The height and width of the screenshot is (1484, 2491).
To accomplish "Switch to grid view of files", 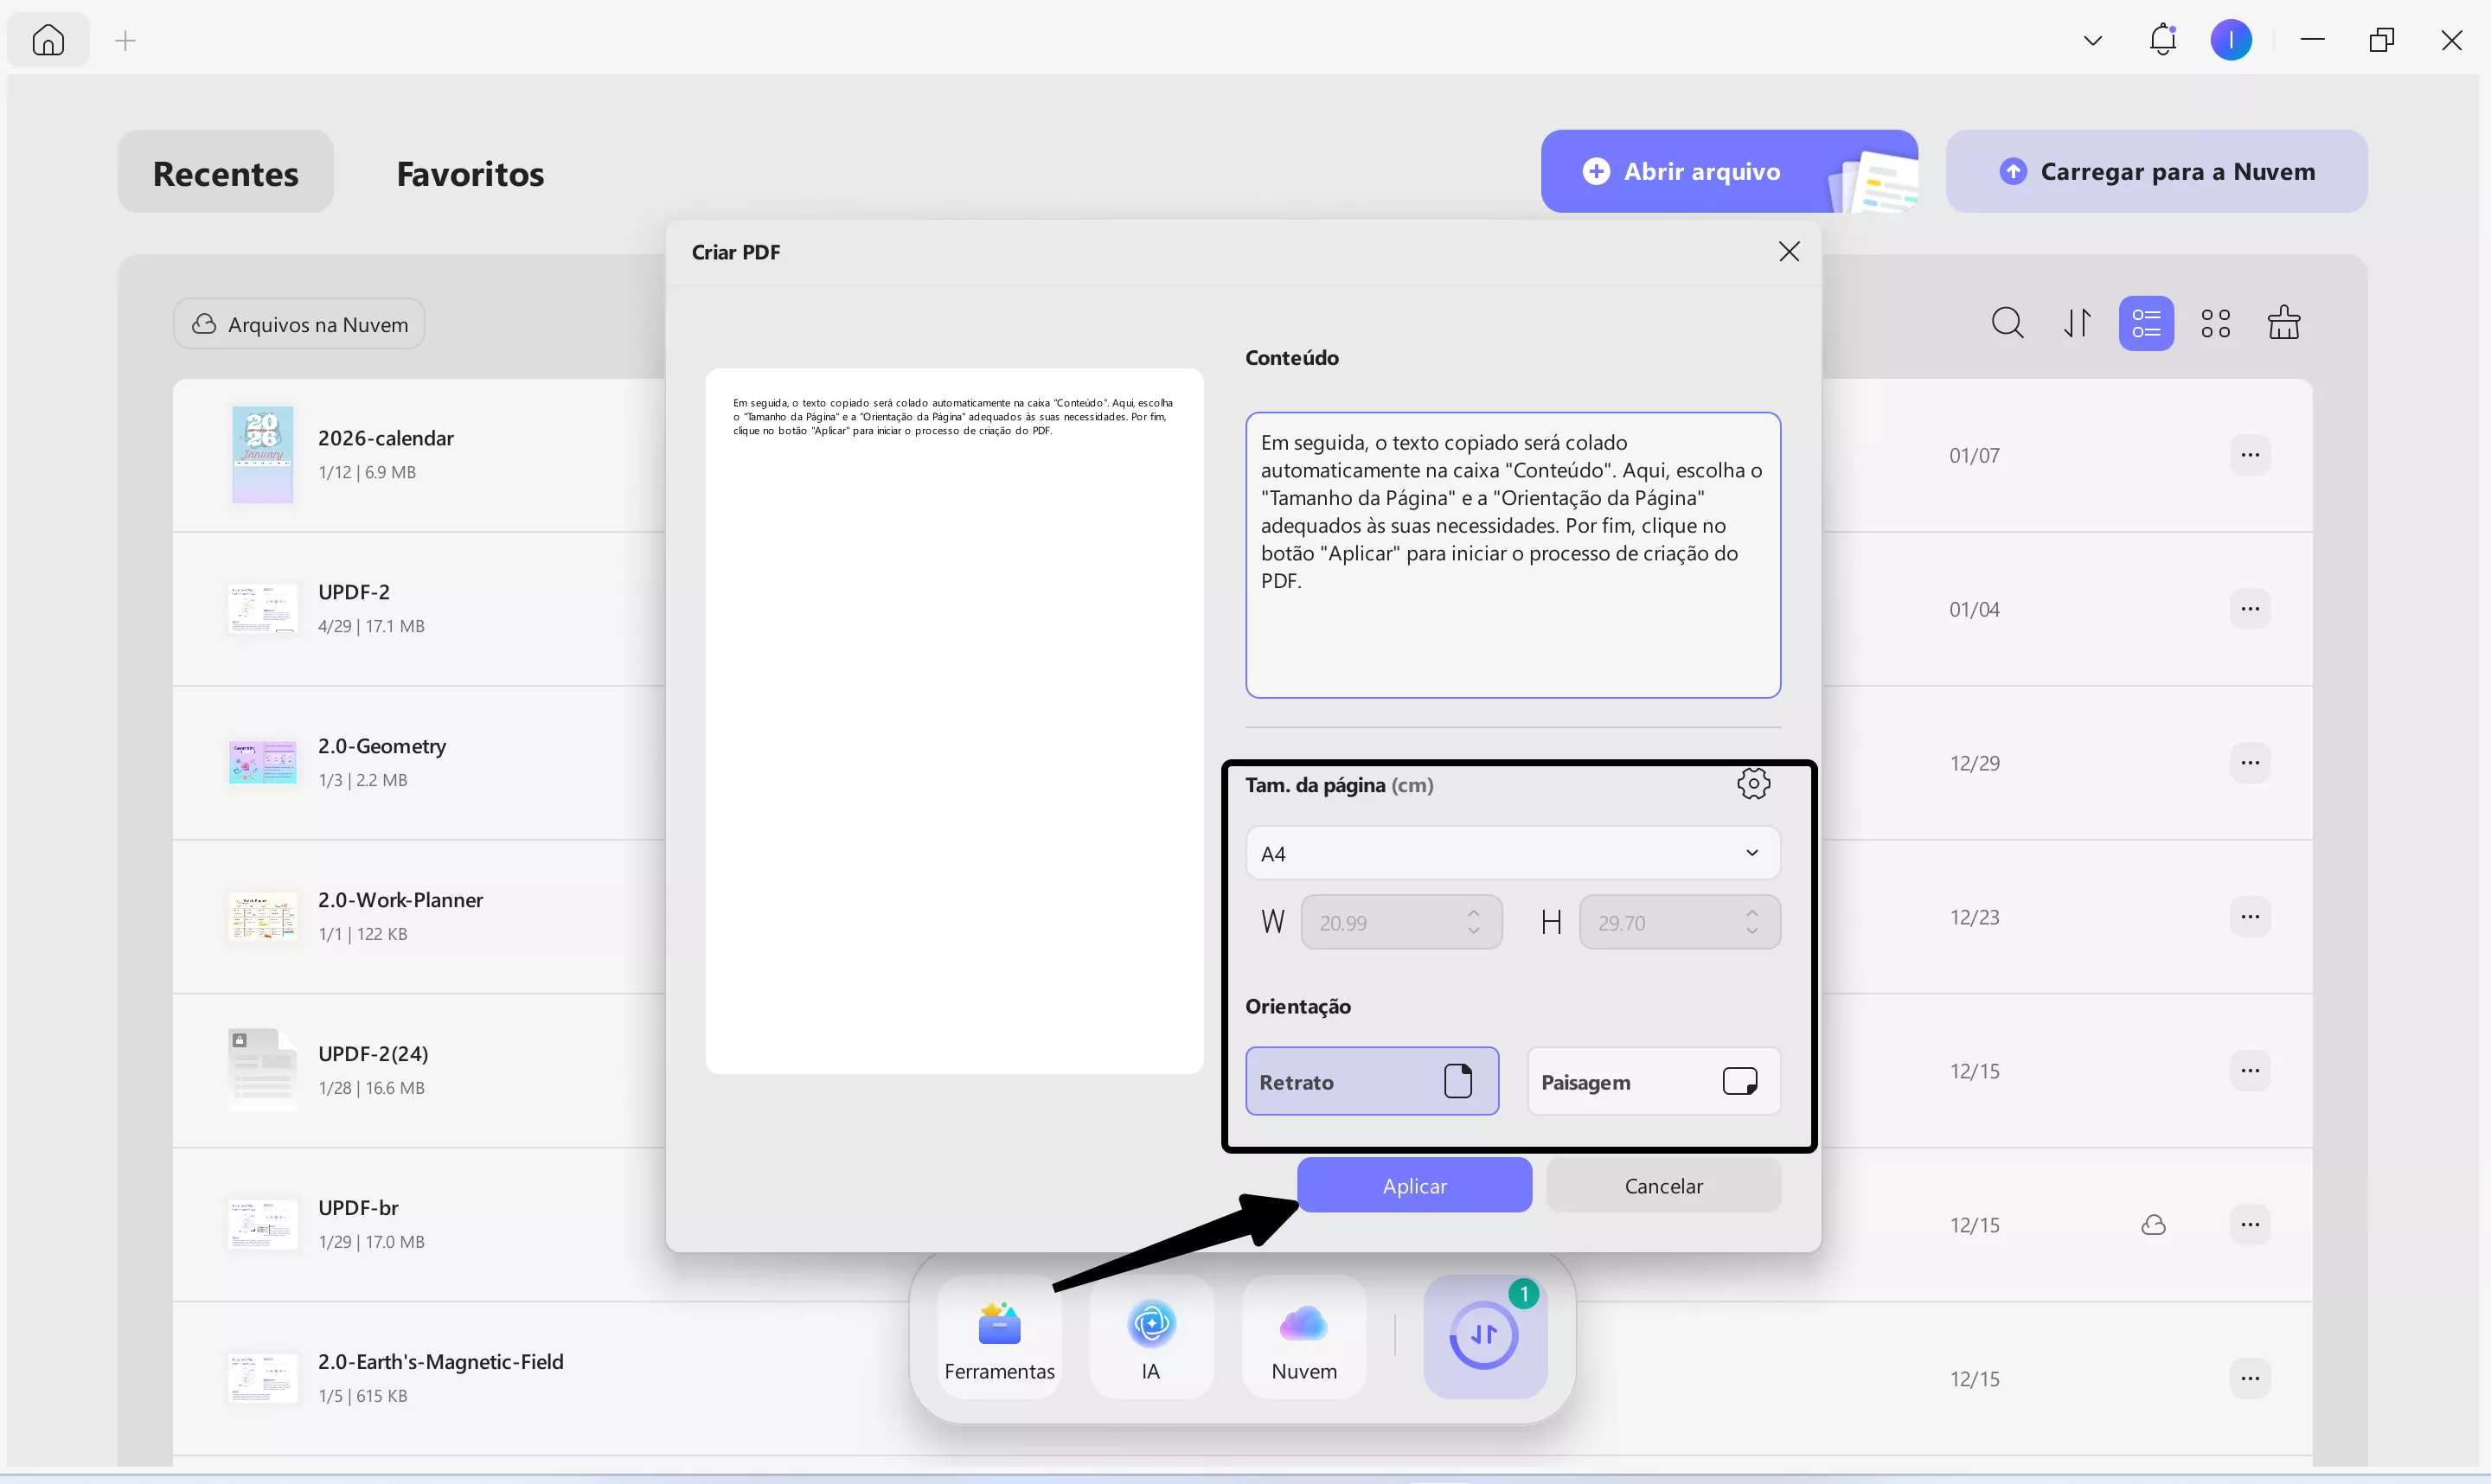I will point(2215,322).
